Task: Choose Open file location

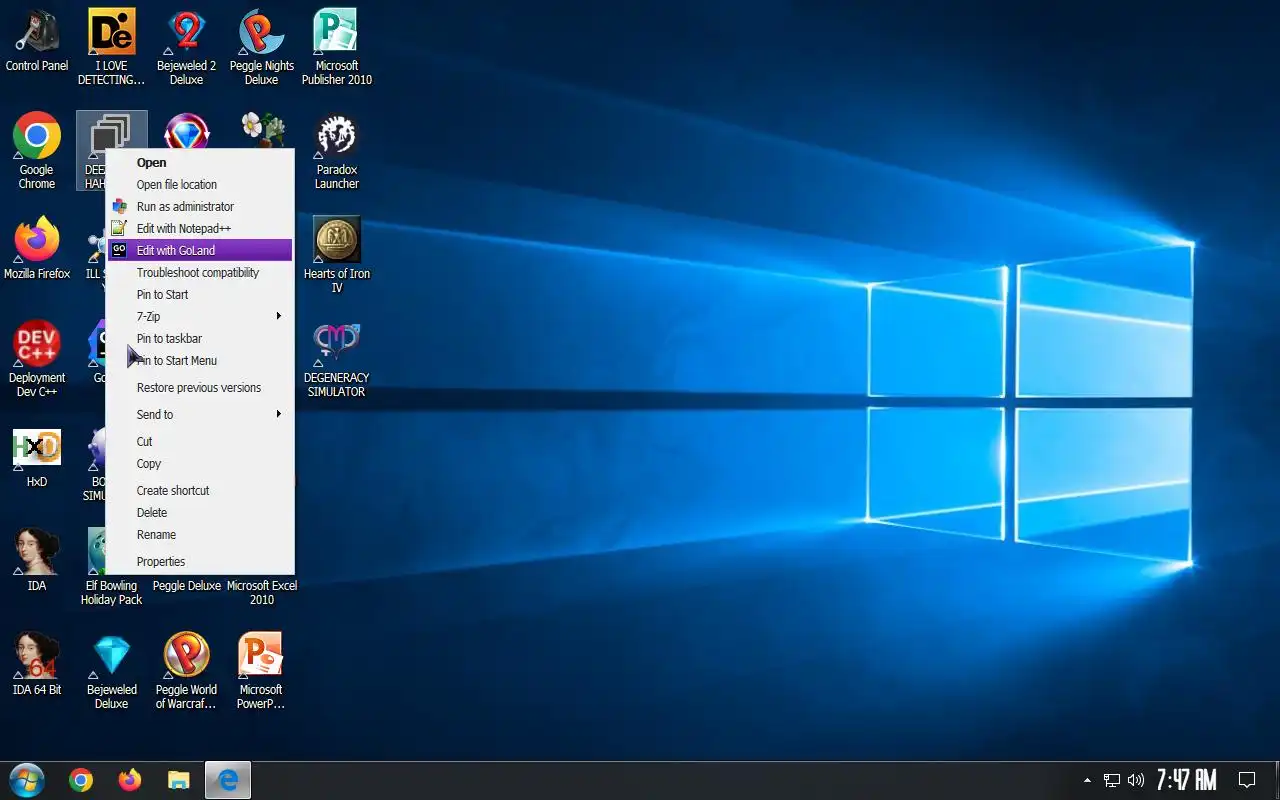Action: [x=200, y=185]
